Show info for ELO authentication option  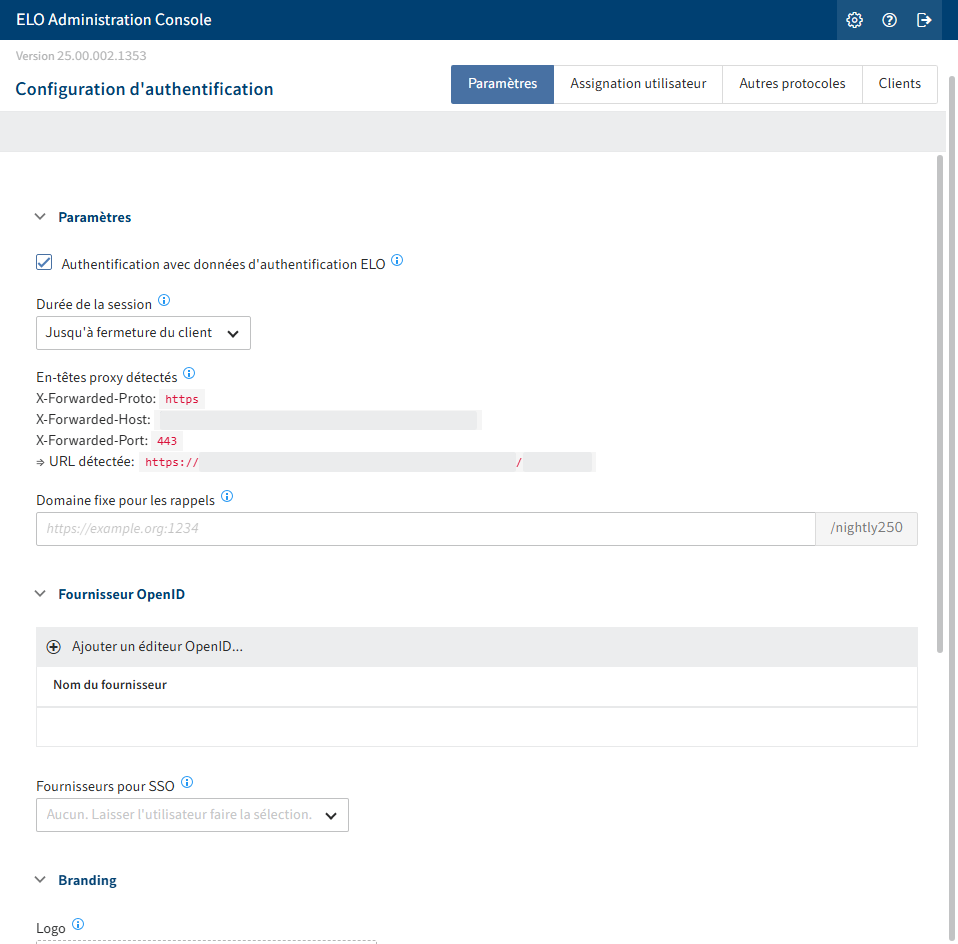(x=397, y=260)
